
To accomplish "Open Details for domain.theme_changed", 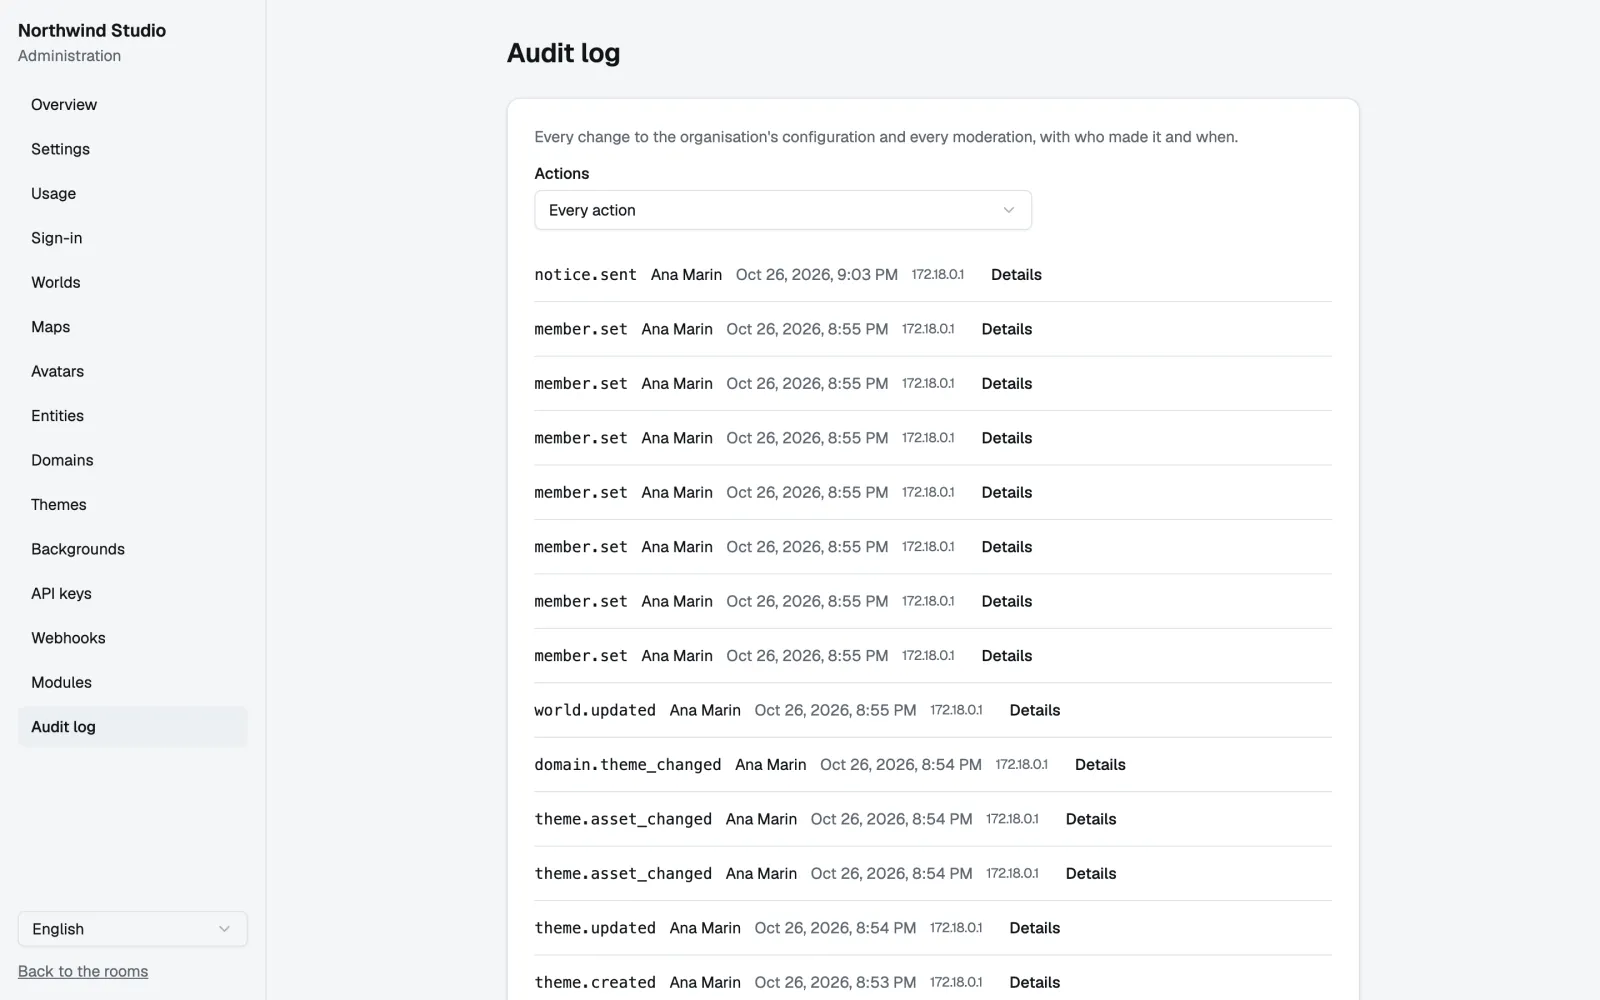I will pyautogui.click(x=1100, y=765).
